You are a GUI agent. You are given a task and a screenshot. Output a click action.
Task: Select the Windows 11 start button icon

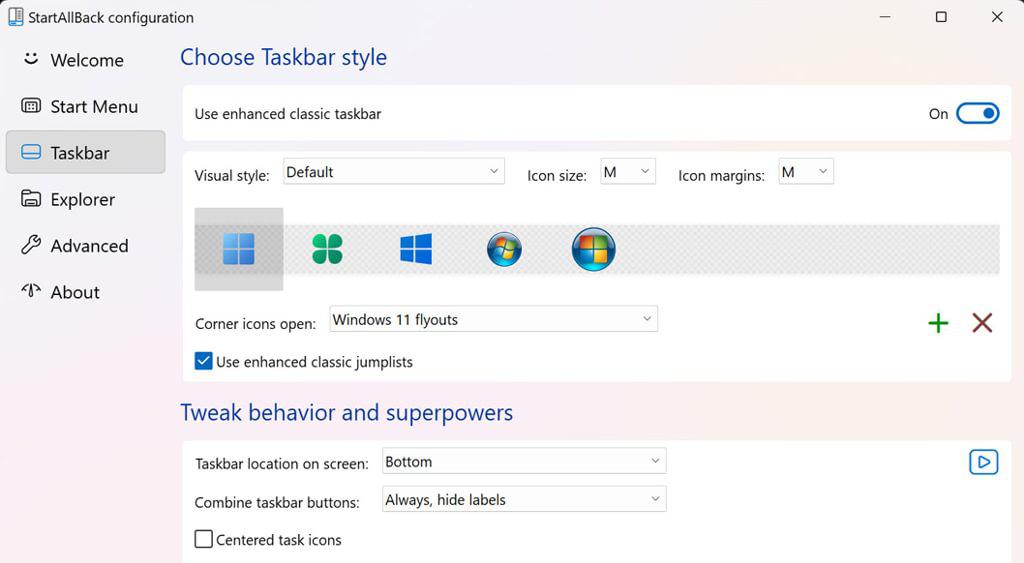(238, 249)
